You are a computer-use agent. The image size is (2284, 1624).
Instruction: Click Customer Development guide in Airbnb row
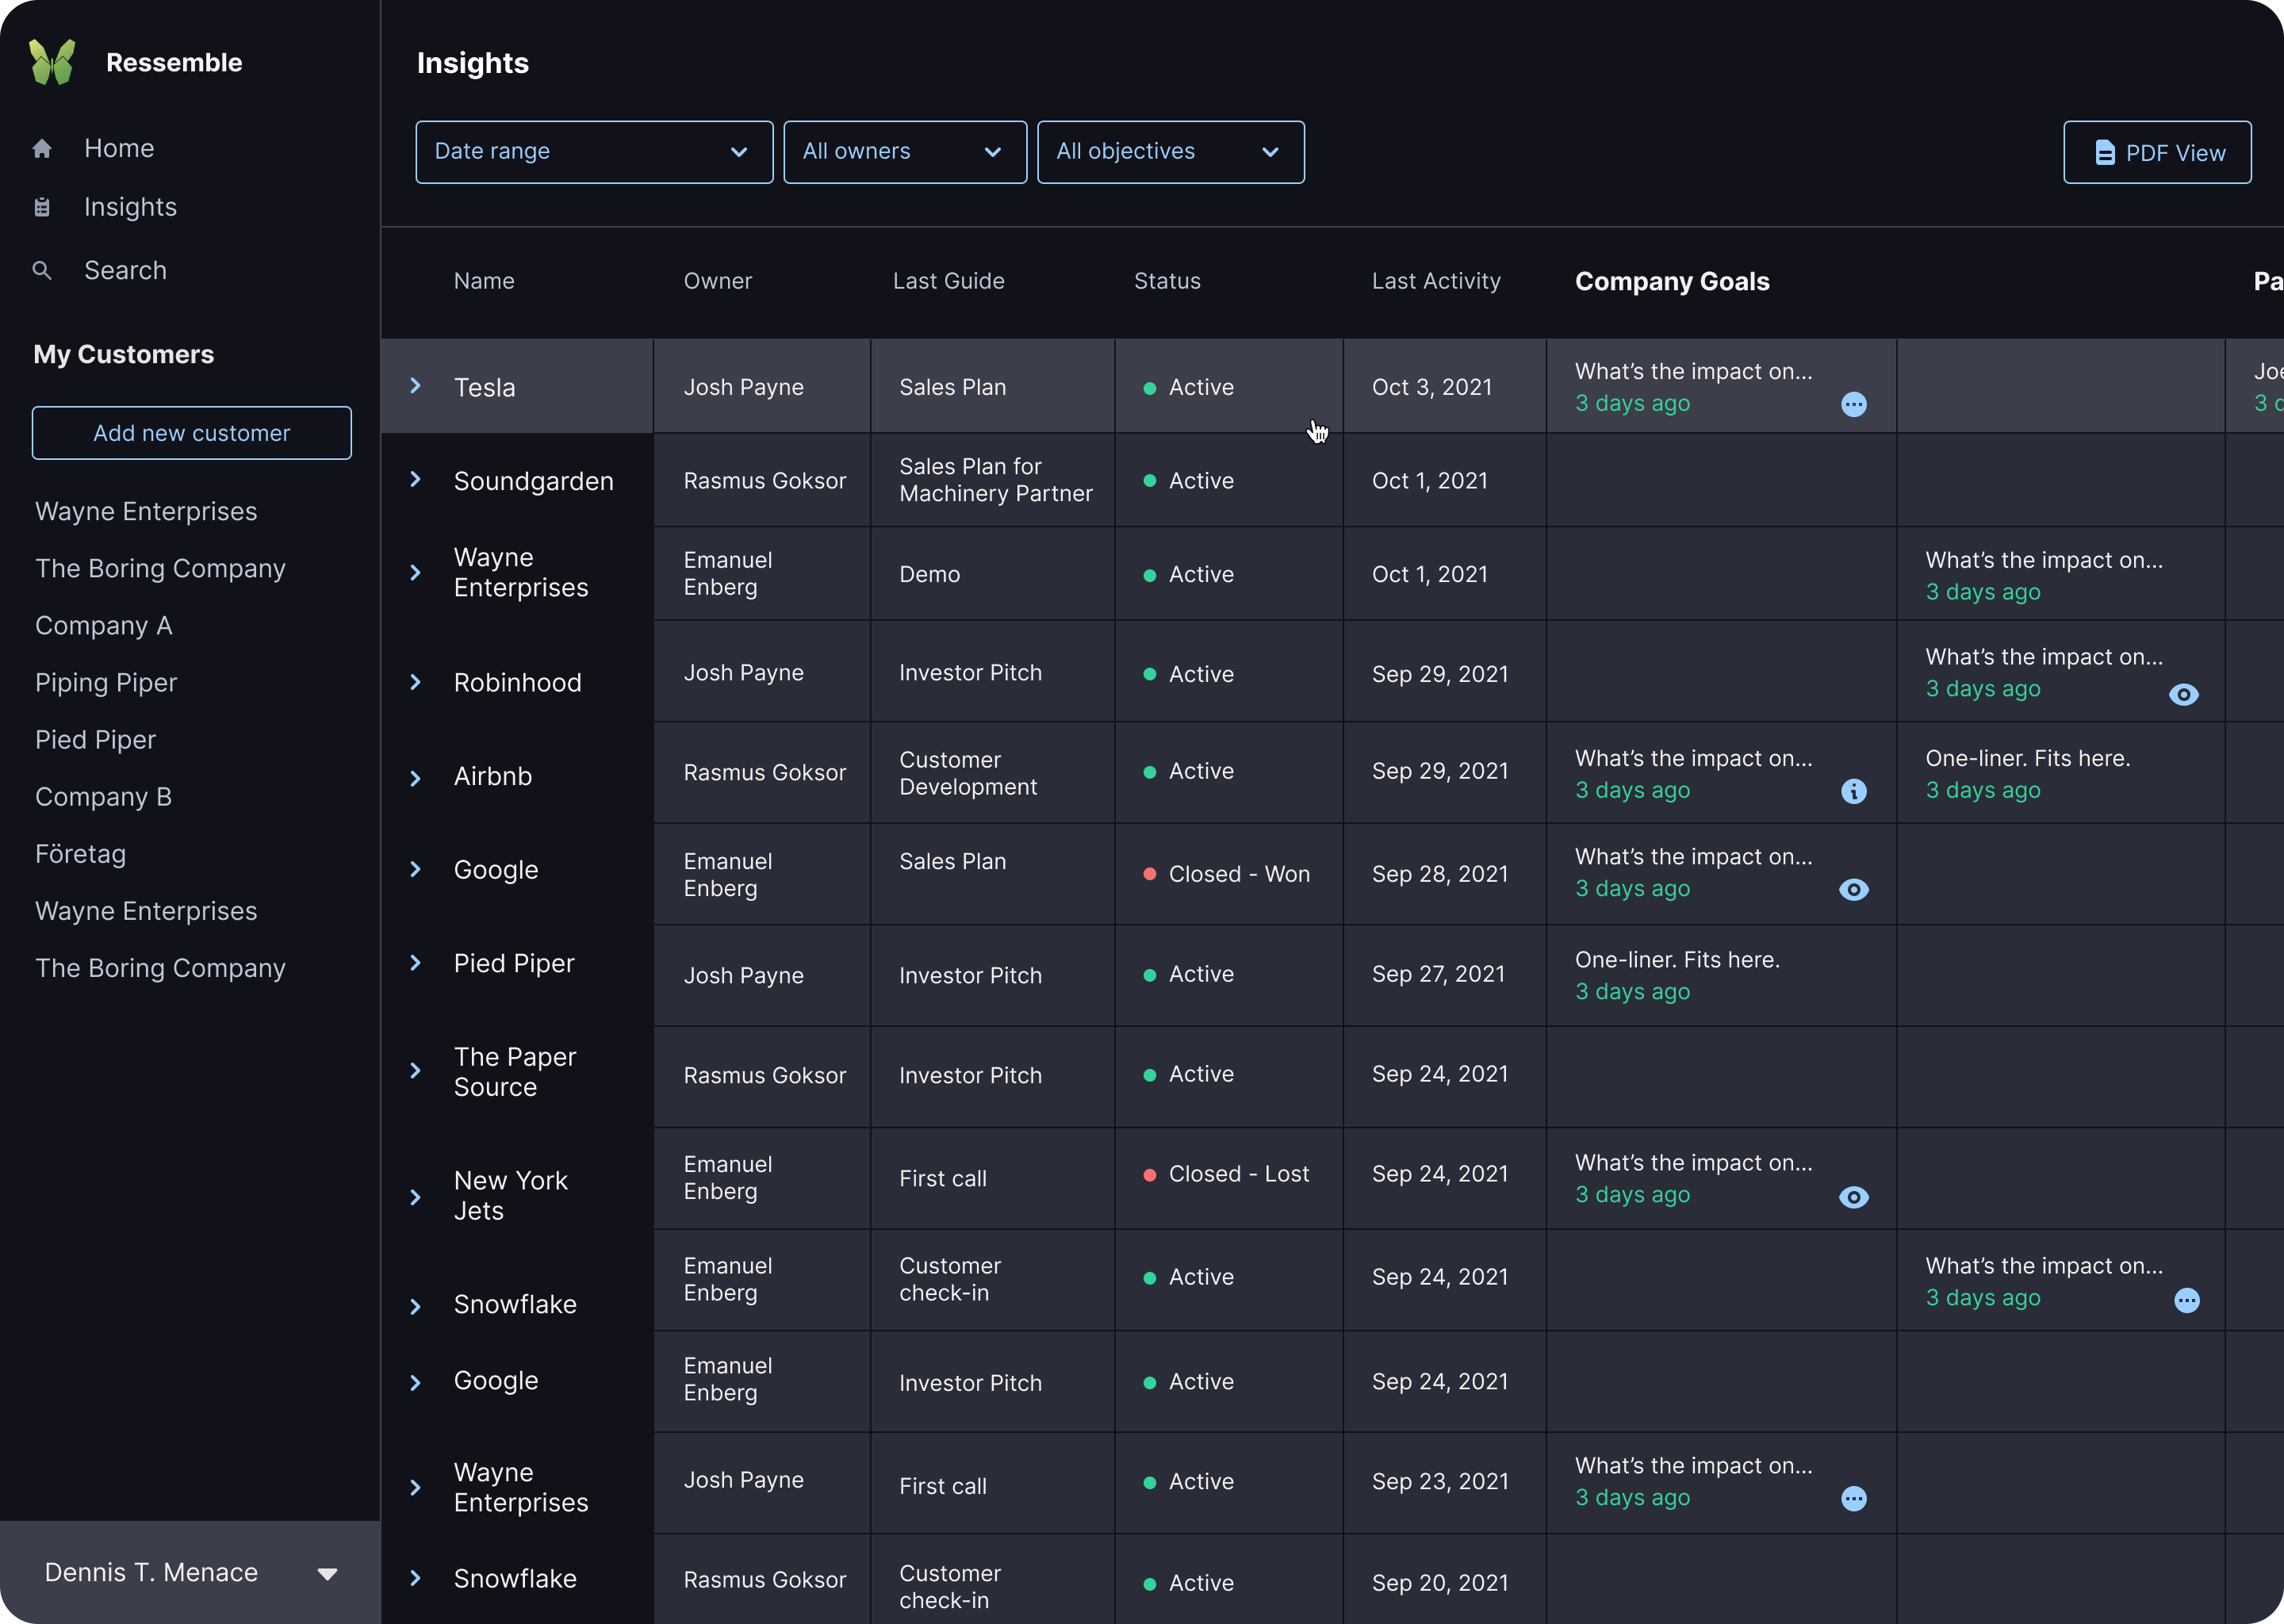[968, 773]
